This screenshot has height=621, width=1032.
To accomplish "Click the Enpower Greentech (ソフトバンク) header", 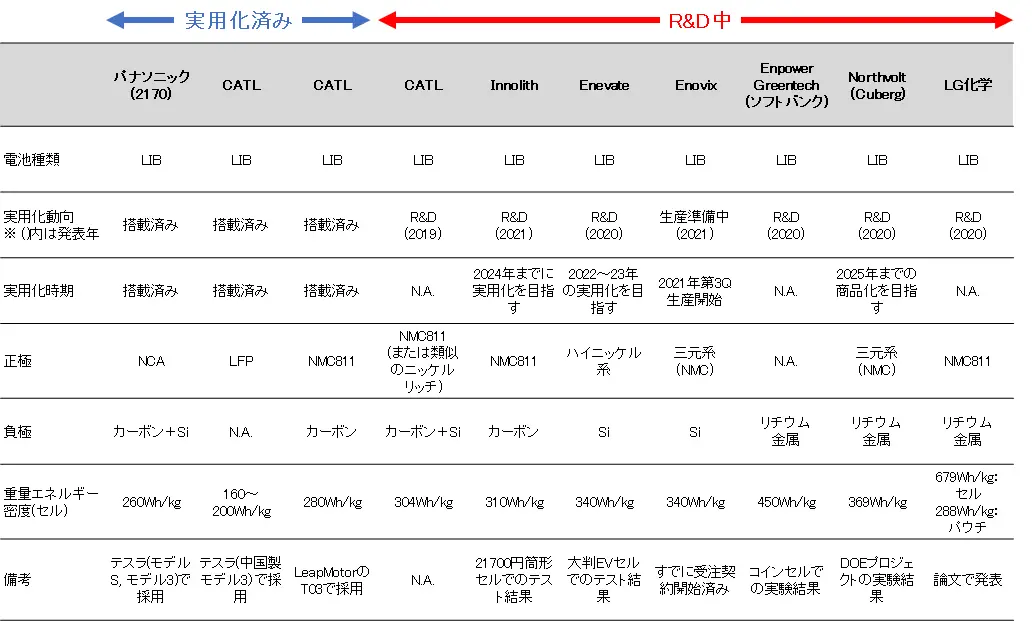I will click(x=787, y=85).
